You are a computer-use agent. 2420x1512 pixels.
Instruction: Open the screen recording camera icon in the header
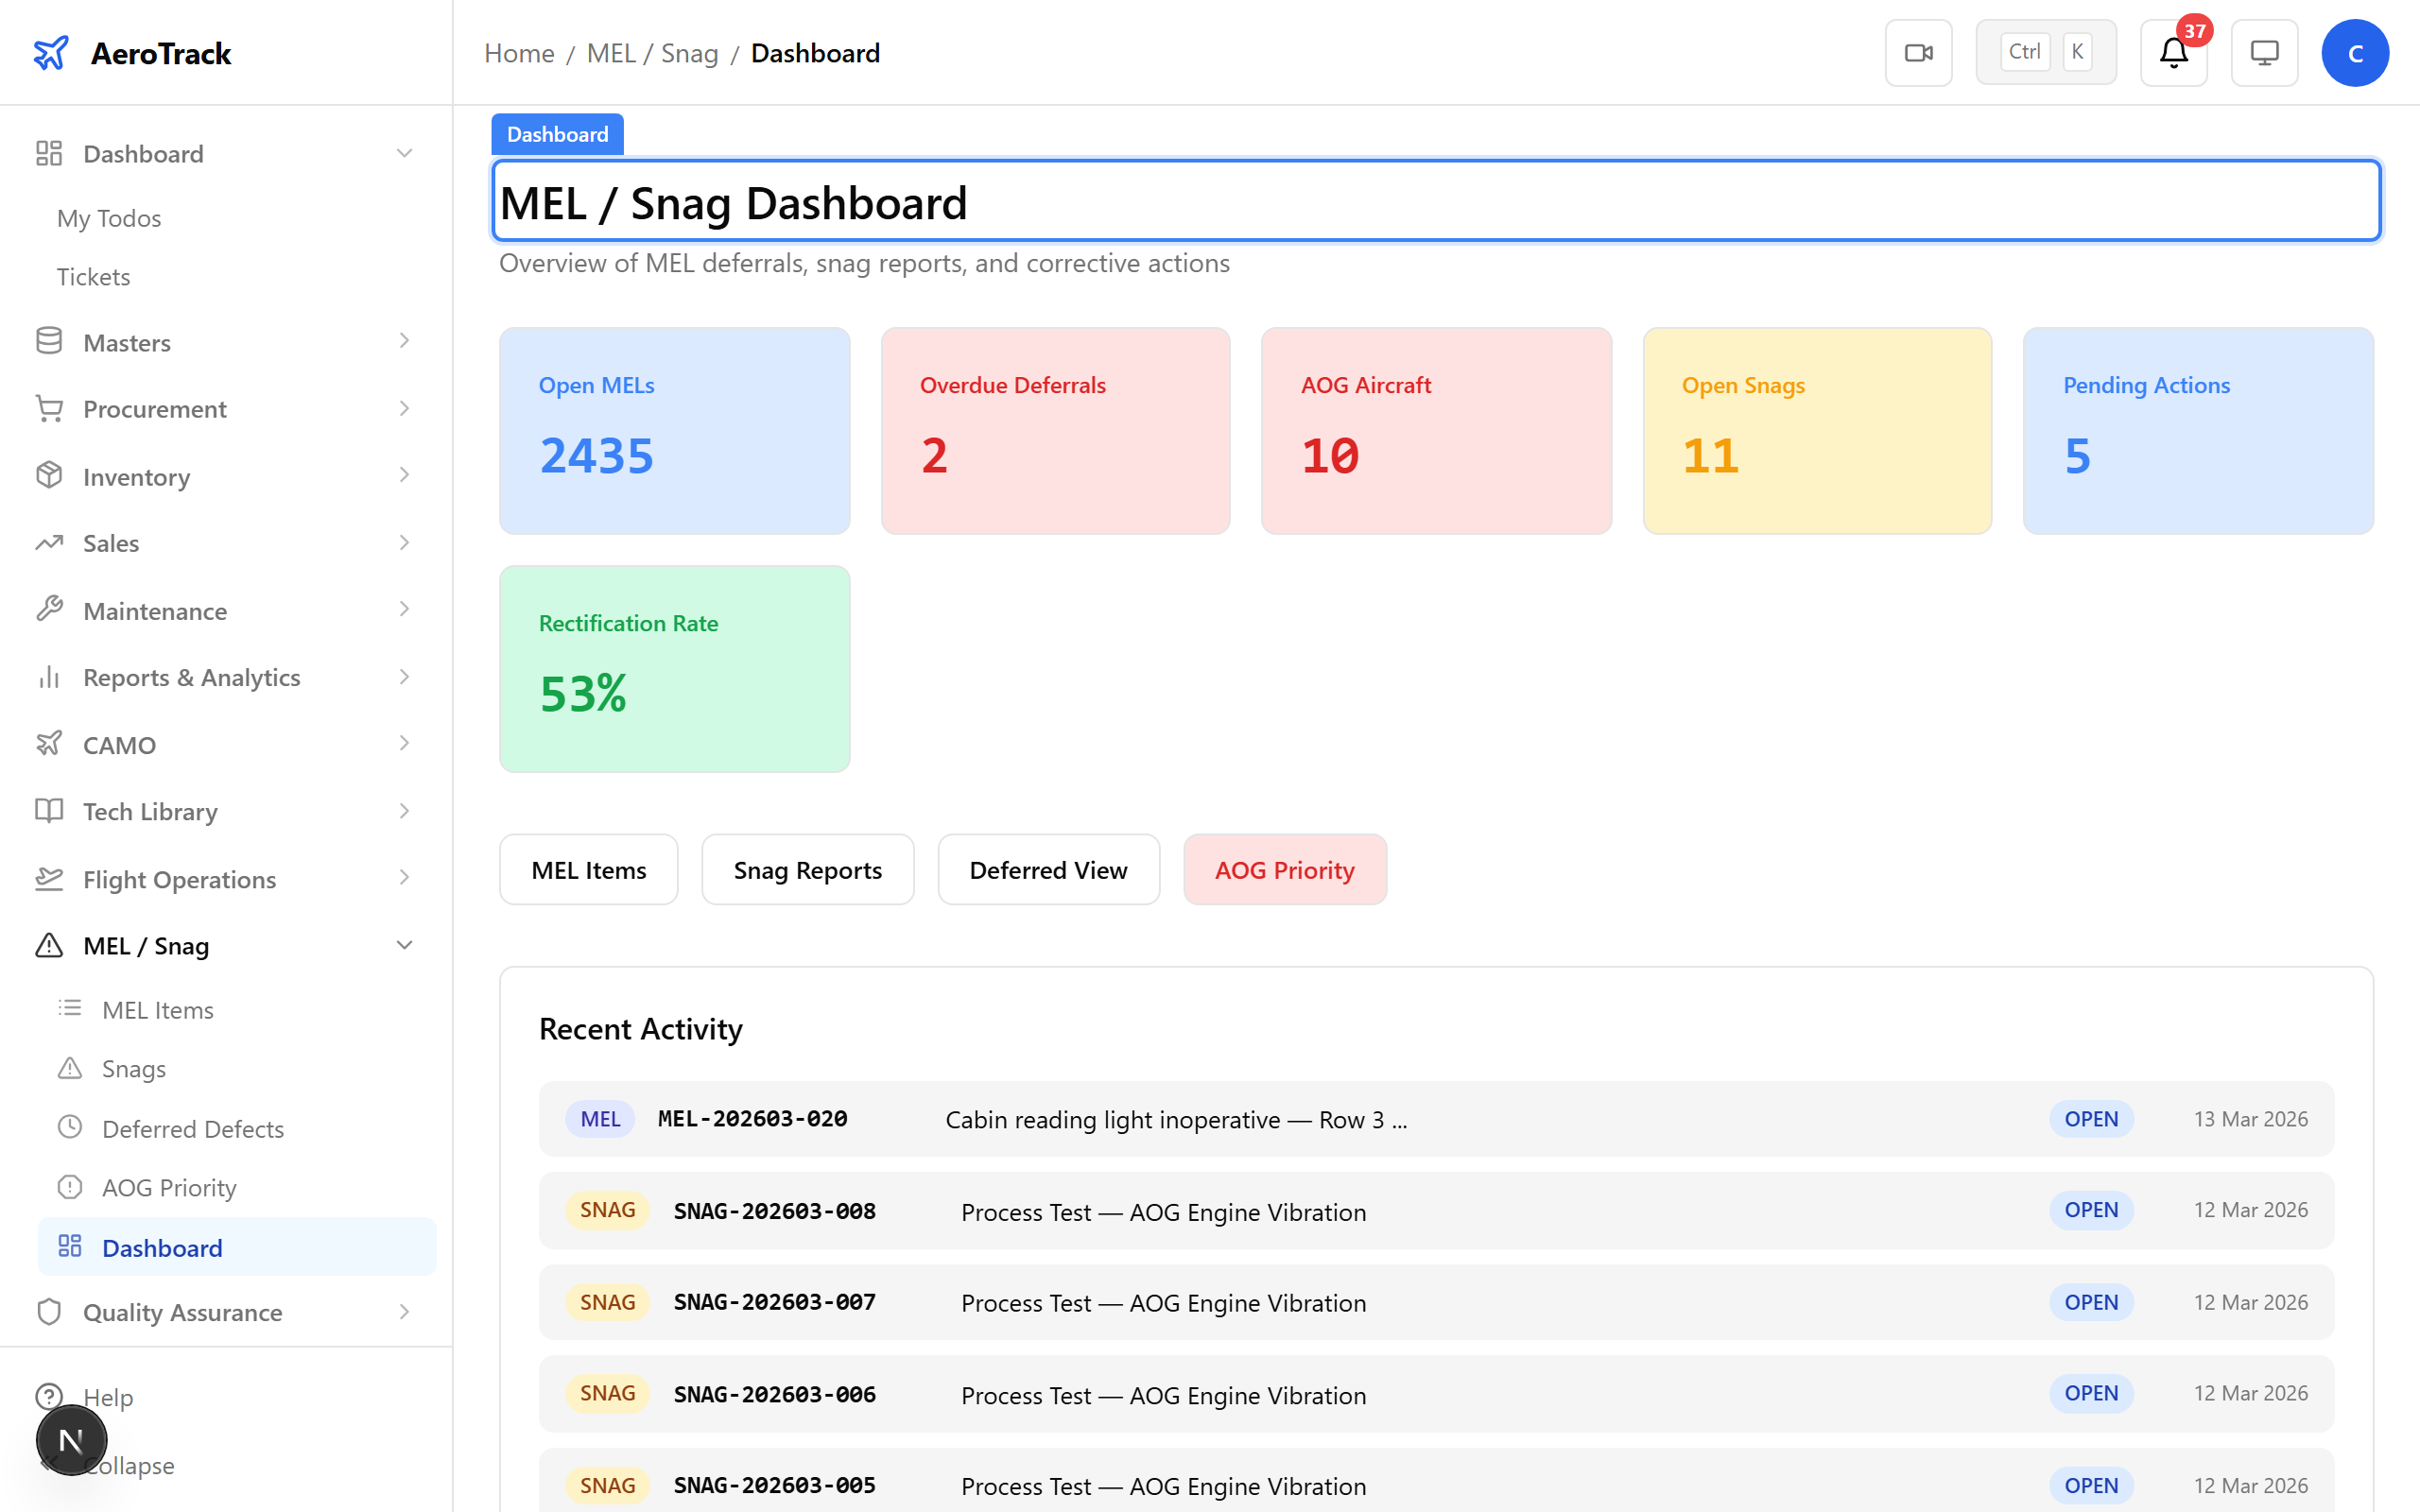coord(1918,52)
